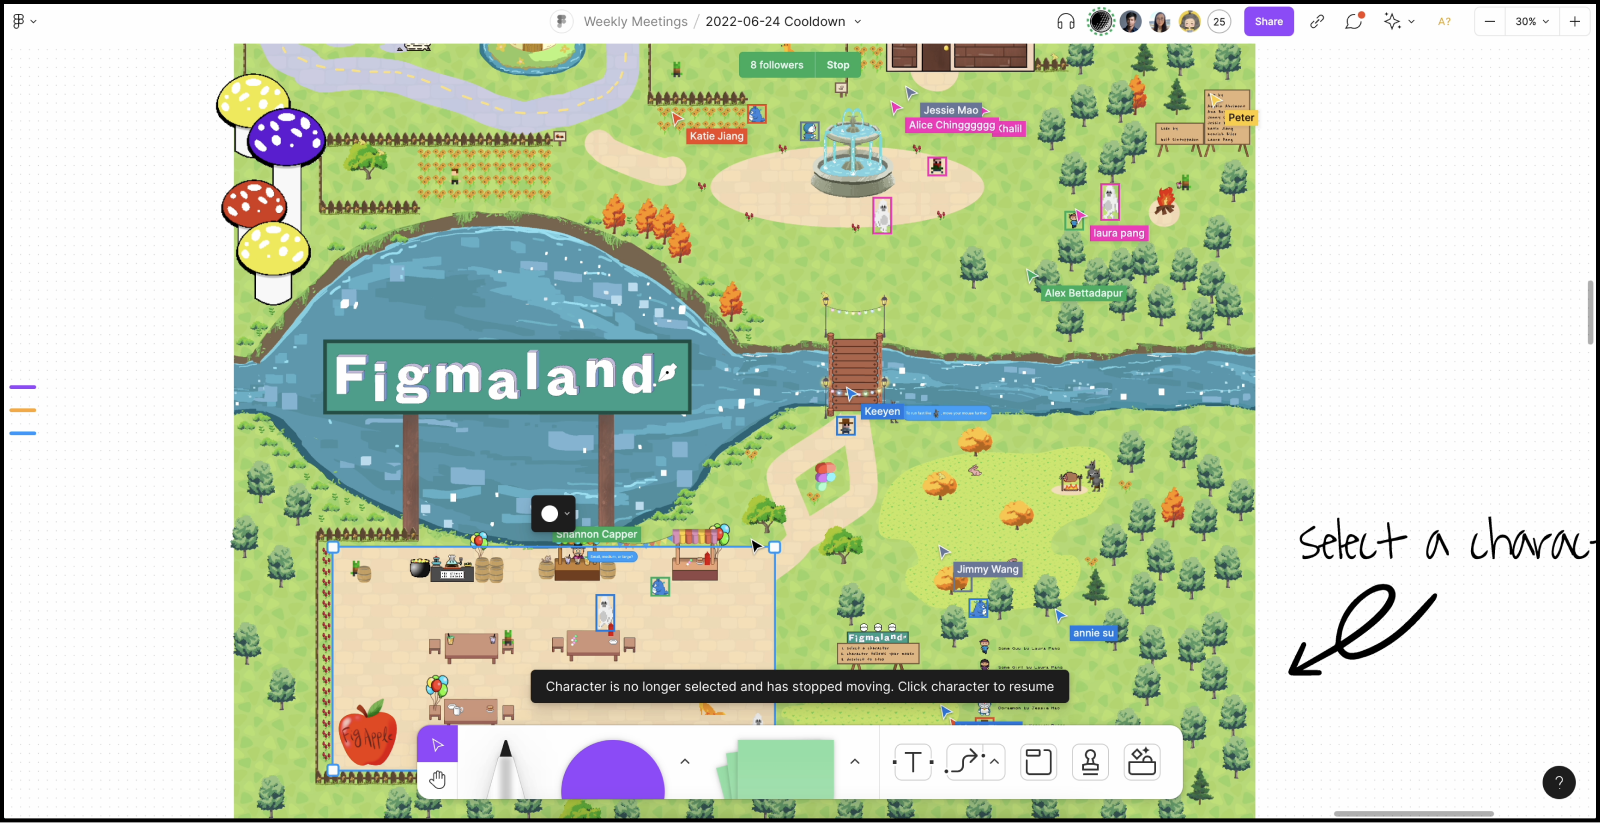Viewport: 1600px width, 823px height.
Task: Select the Text tool
Action: tap(912, 763)
